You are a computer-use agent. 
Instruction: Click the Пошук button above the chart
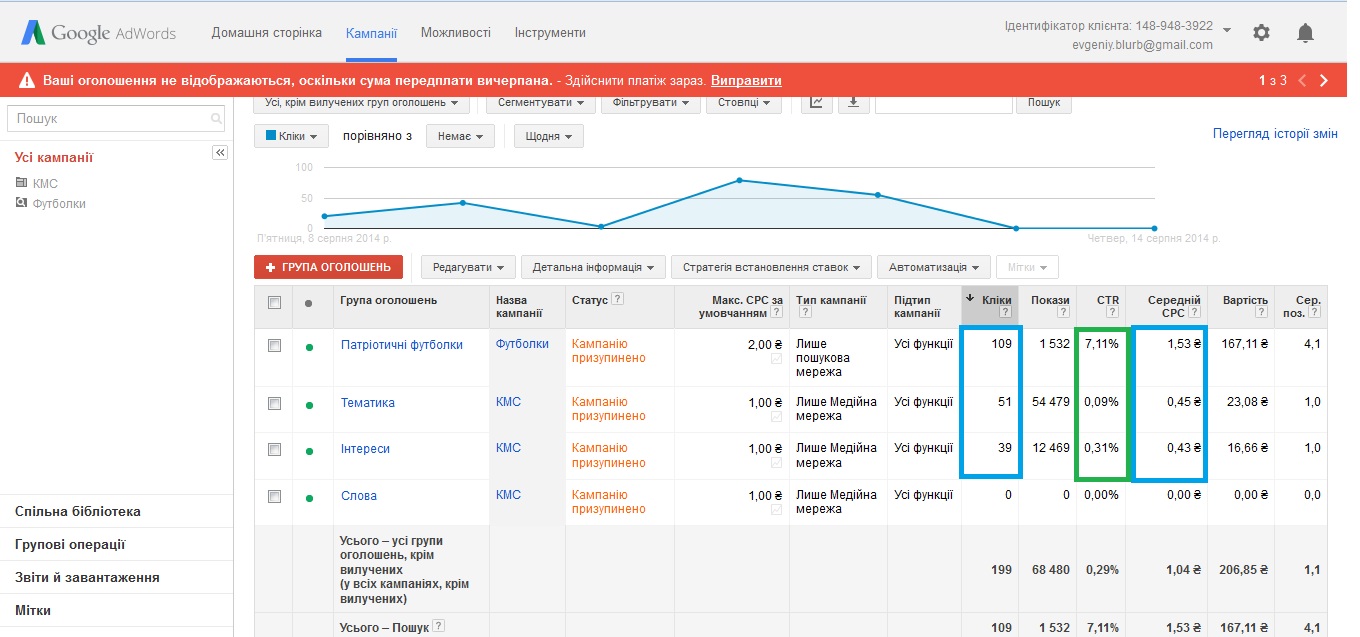click(1044, 102)
